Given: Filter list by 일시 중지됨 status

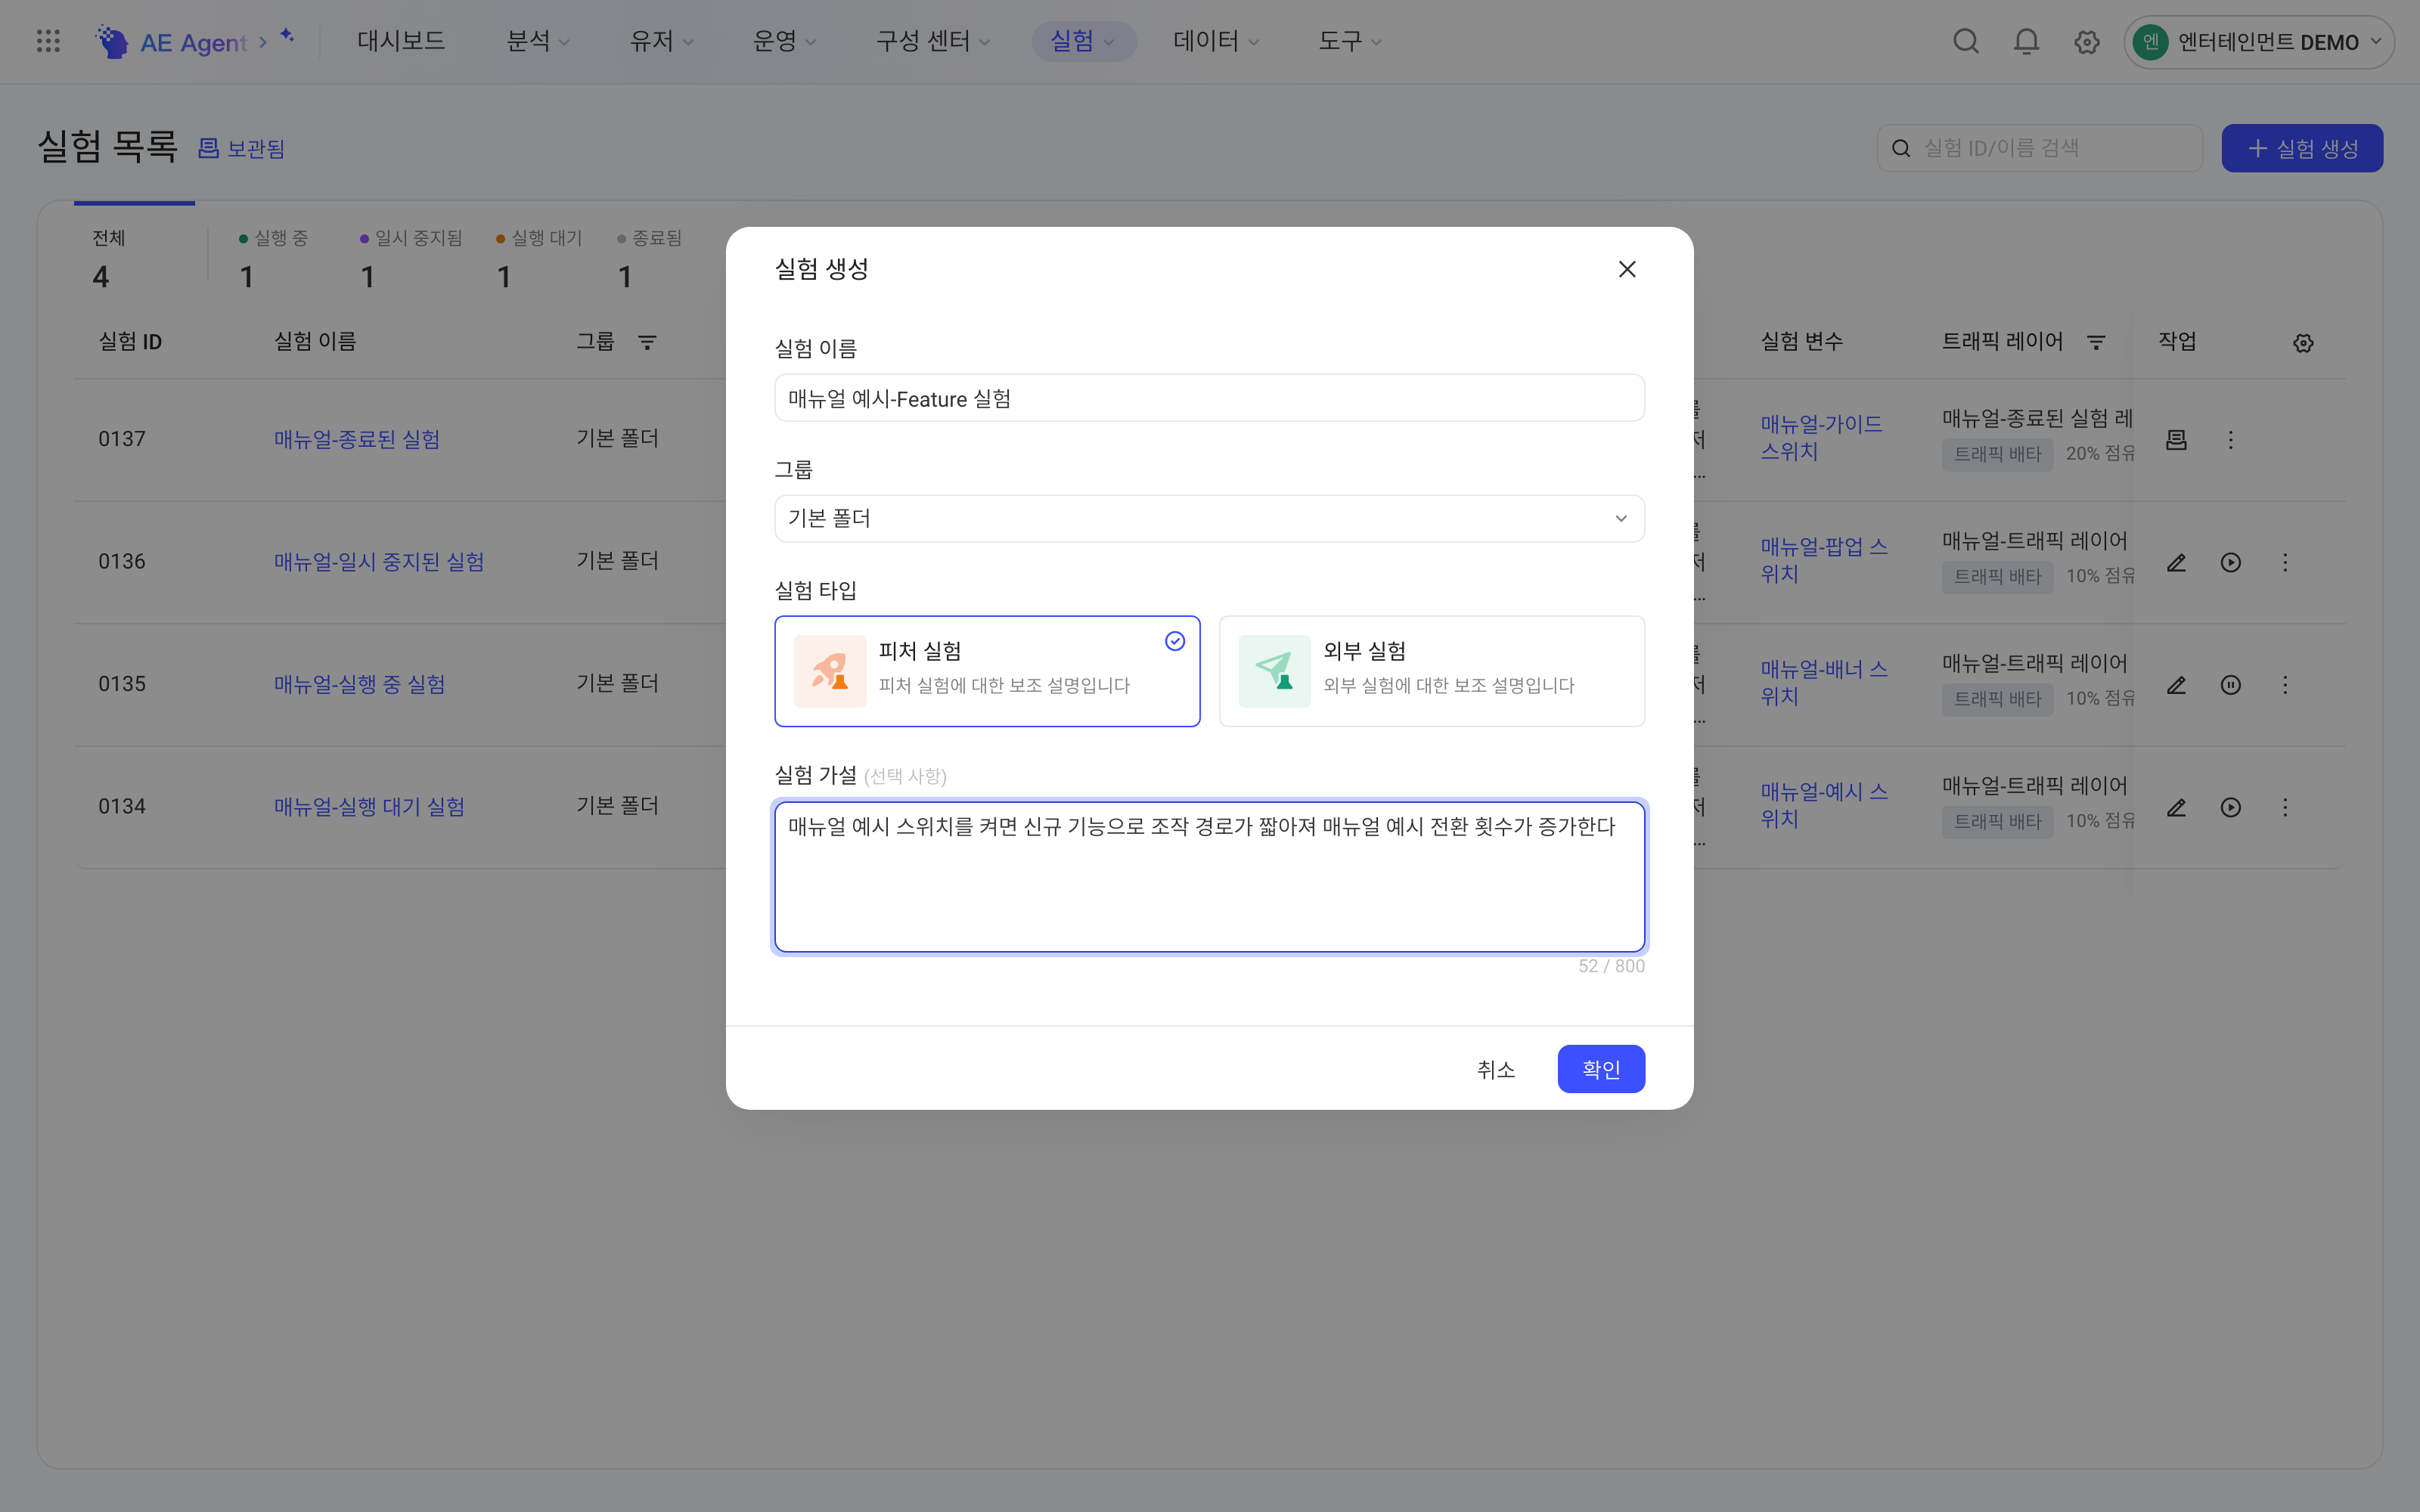Looking at the screenshot, I should click(x=412, y=258).
